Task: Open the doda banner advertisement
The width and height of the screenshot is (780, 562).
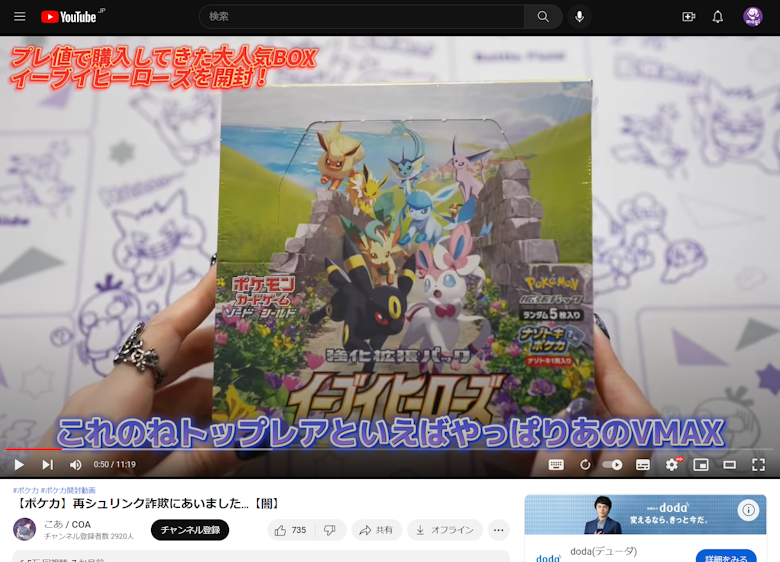Action: [645, 514]
